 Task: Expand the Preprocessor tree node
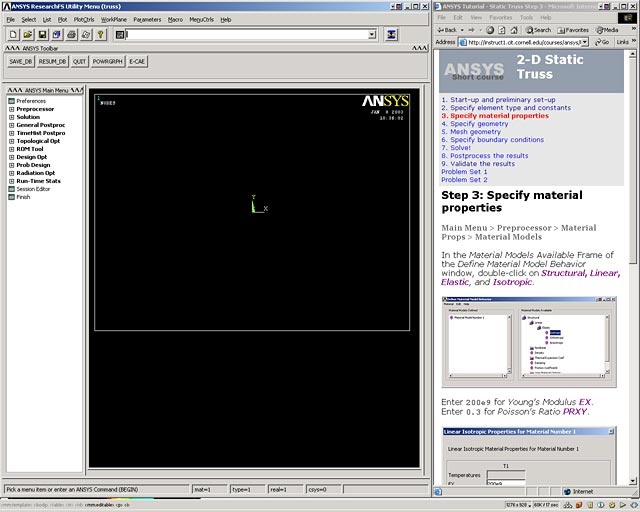[x=11, y=109]
